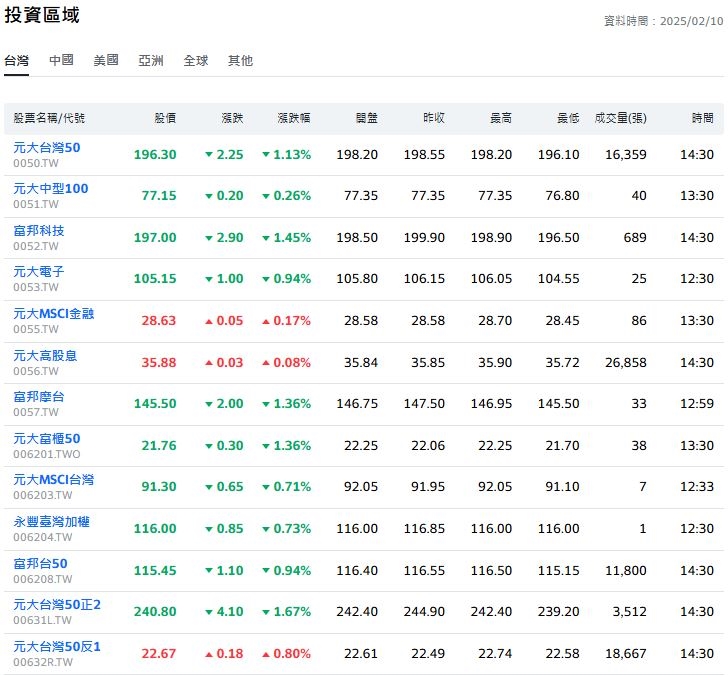Select the 其他 tab
This screenshot has width=728, height=676.
tap(240, 60)
